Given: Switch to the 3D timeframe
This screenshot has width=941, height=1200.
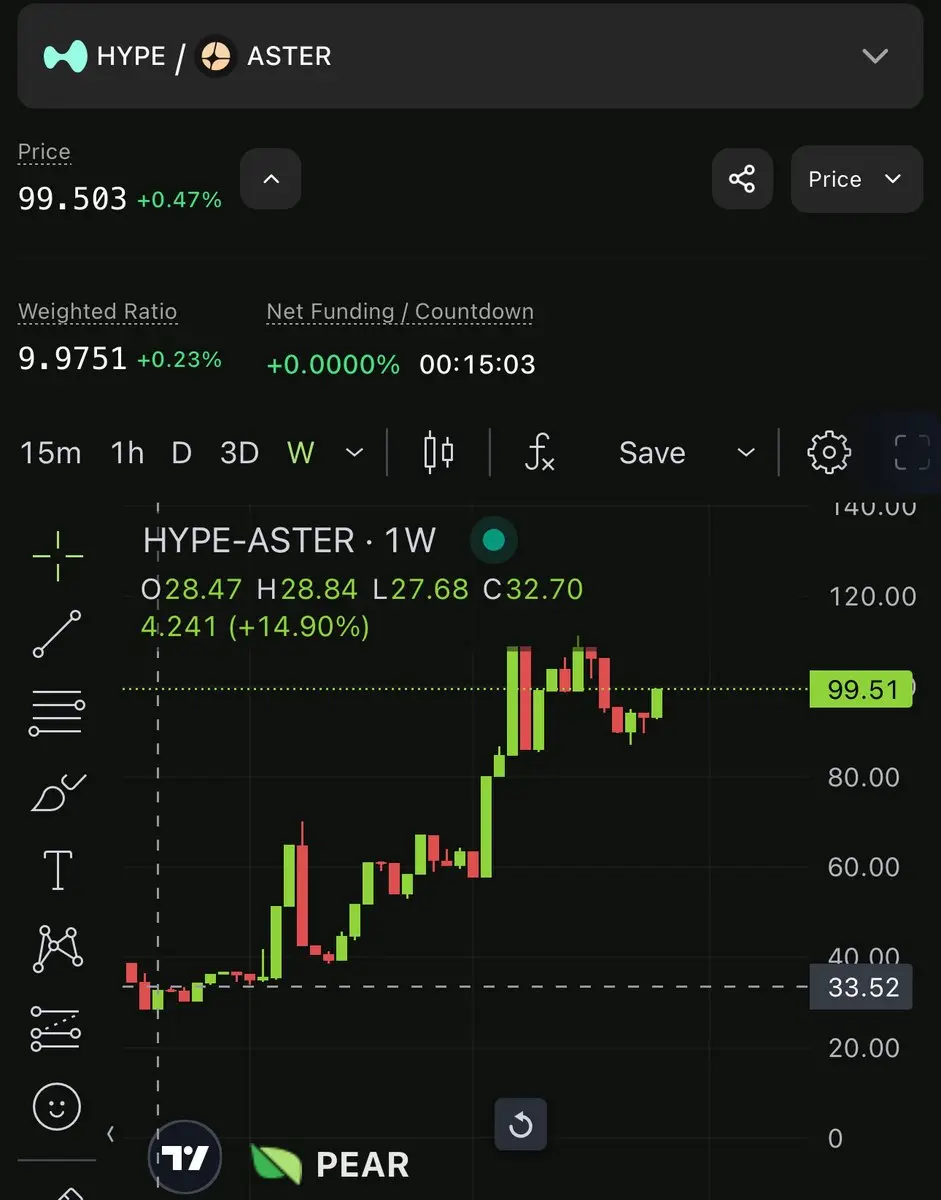Looking at the screenshot, I should 239,453.
